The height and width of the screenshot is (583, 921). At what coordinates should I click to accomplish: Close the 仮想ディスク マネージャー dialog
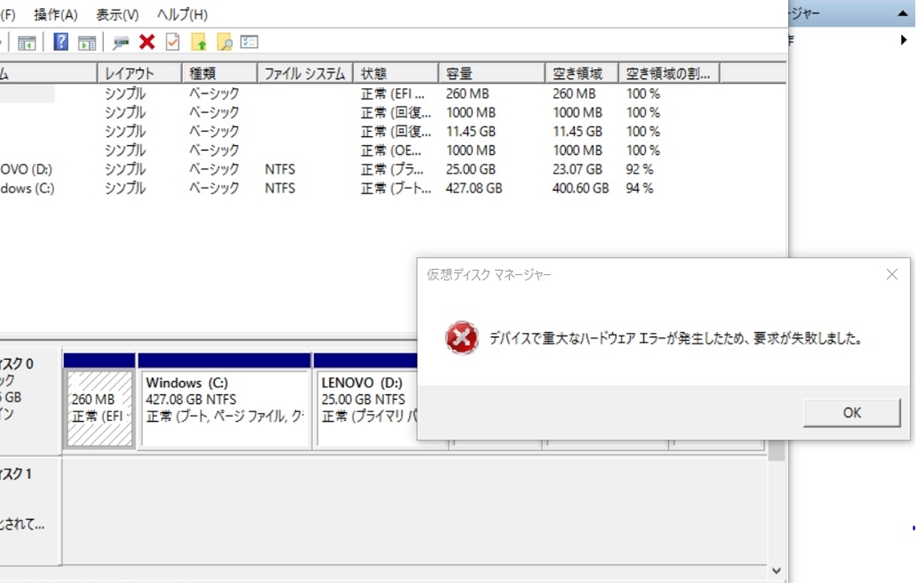point(891,274)
